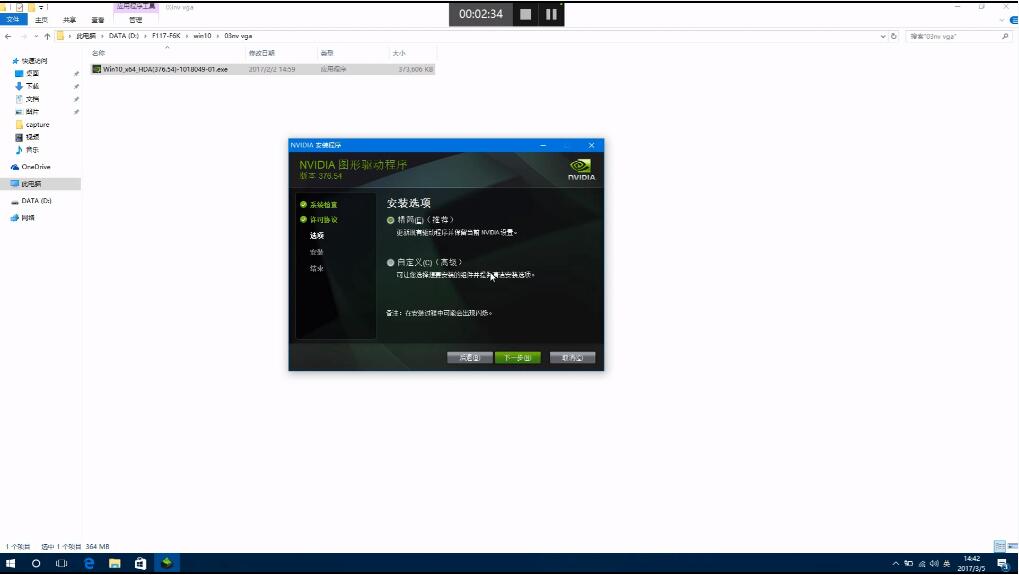Viewport: 1019px width, 575px height.
Task: Open 音乐 folder in the navigation pane
Action: point(32,150)
